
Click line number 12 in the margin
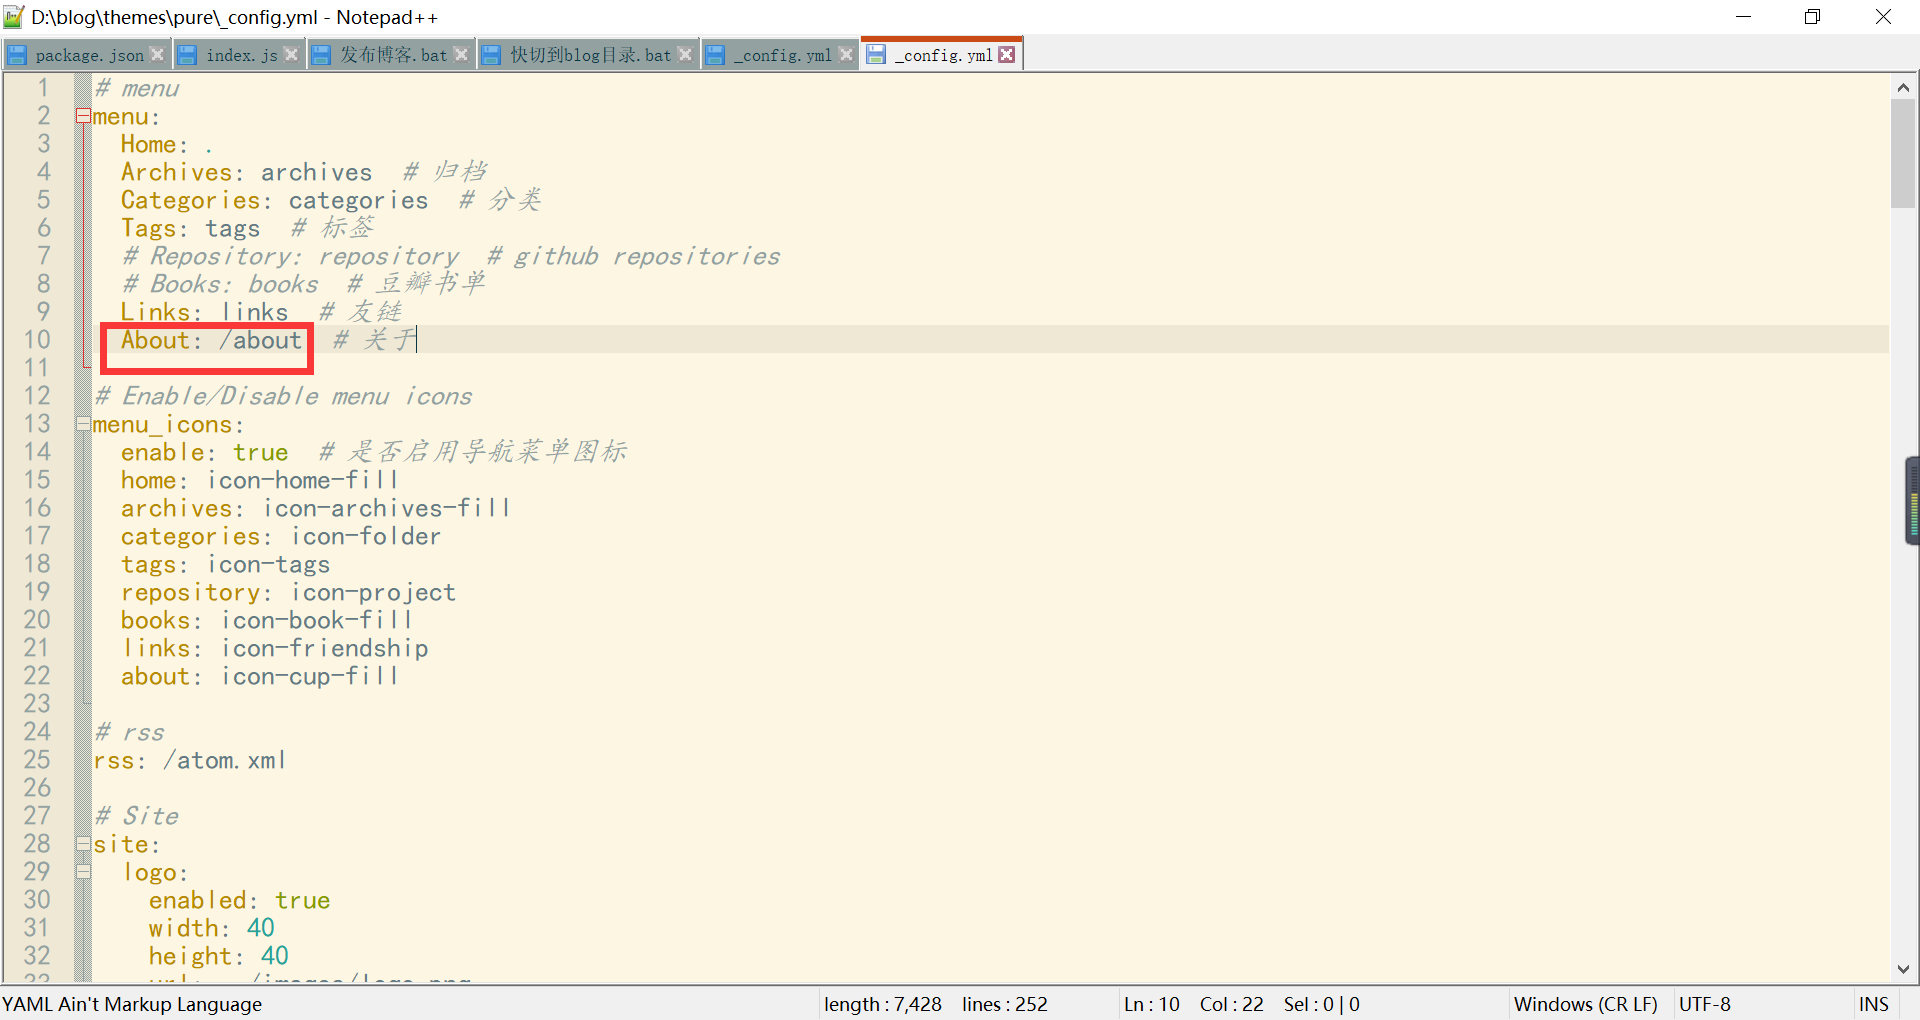37,396
